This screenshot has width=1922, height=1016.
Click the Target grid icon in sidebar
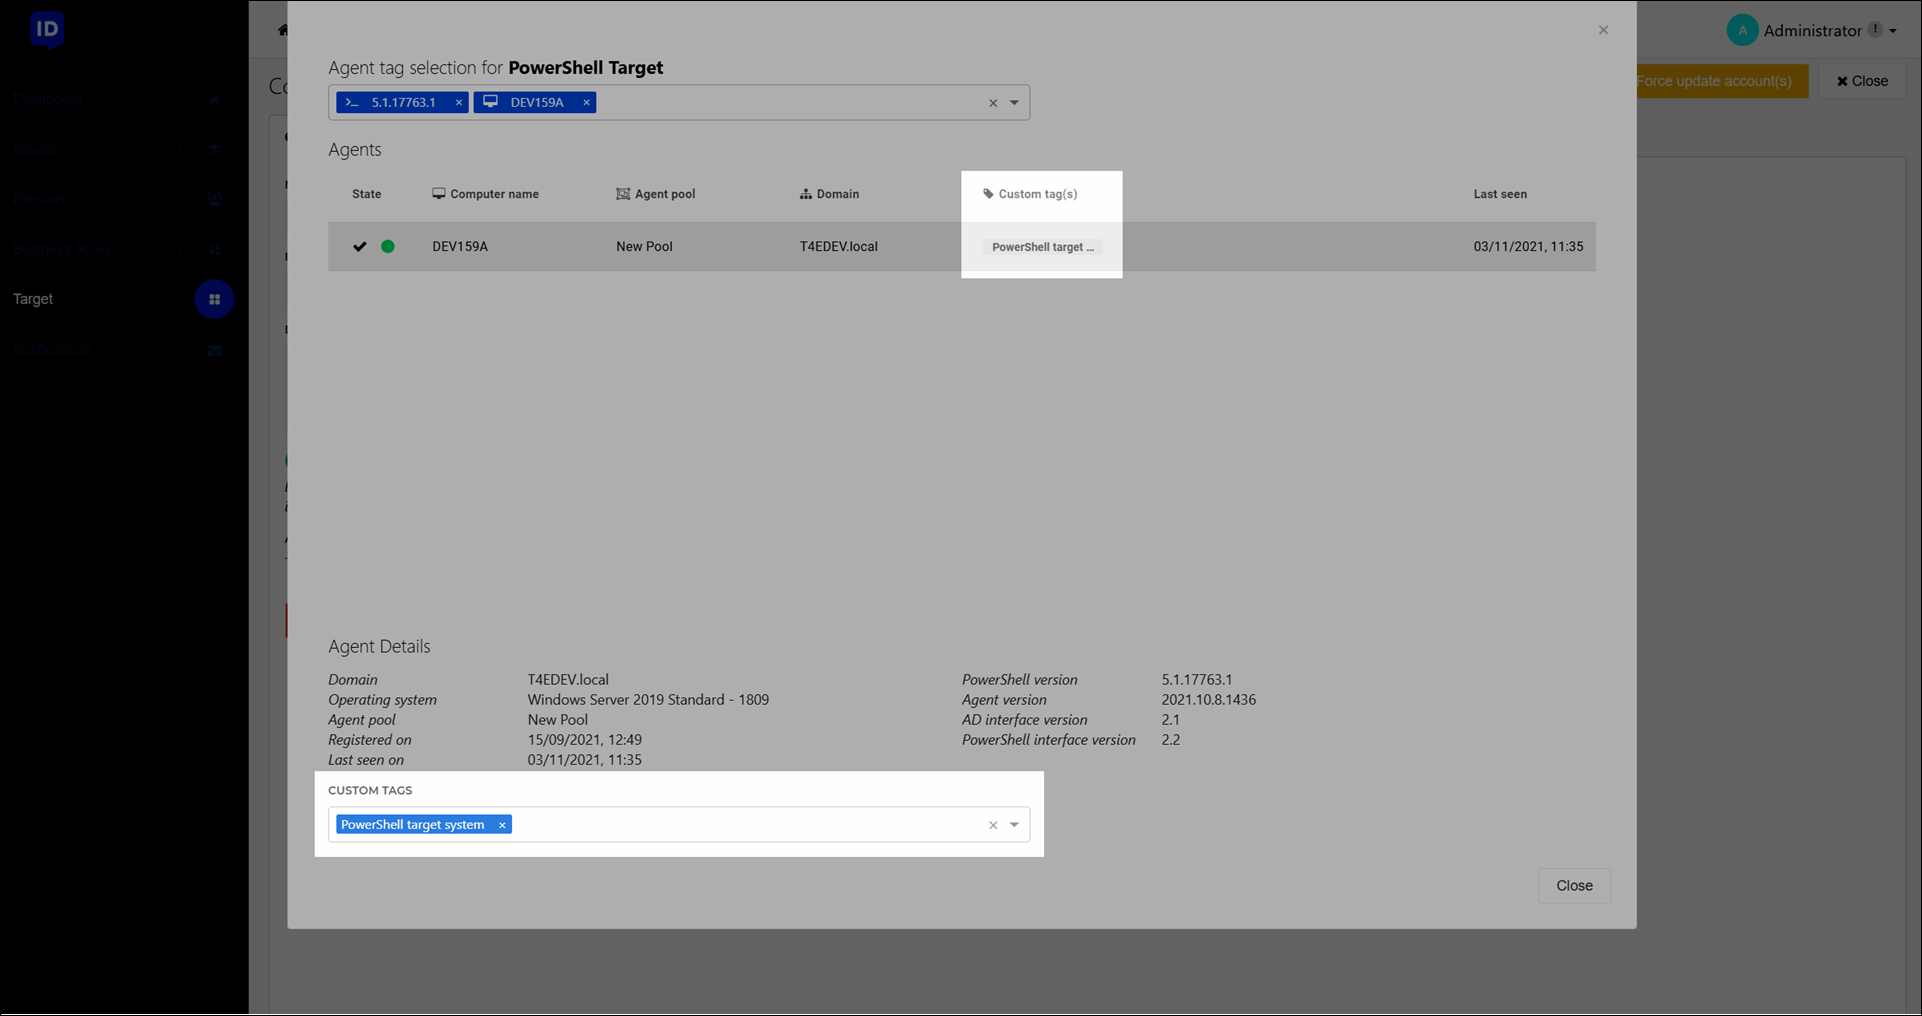coord(214,299)
